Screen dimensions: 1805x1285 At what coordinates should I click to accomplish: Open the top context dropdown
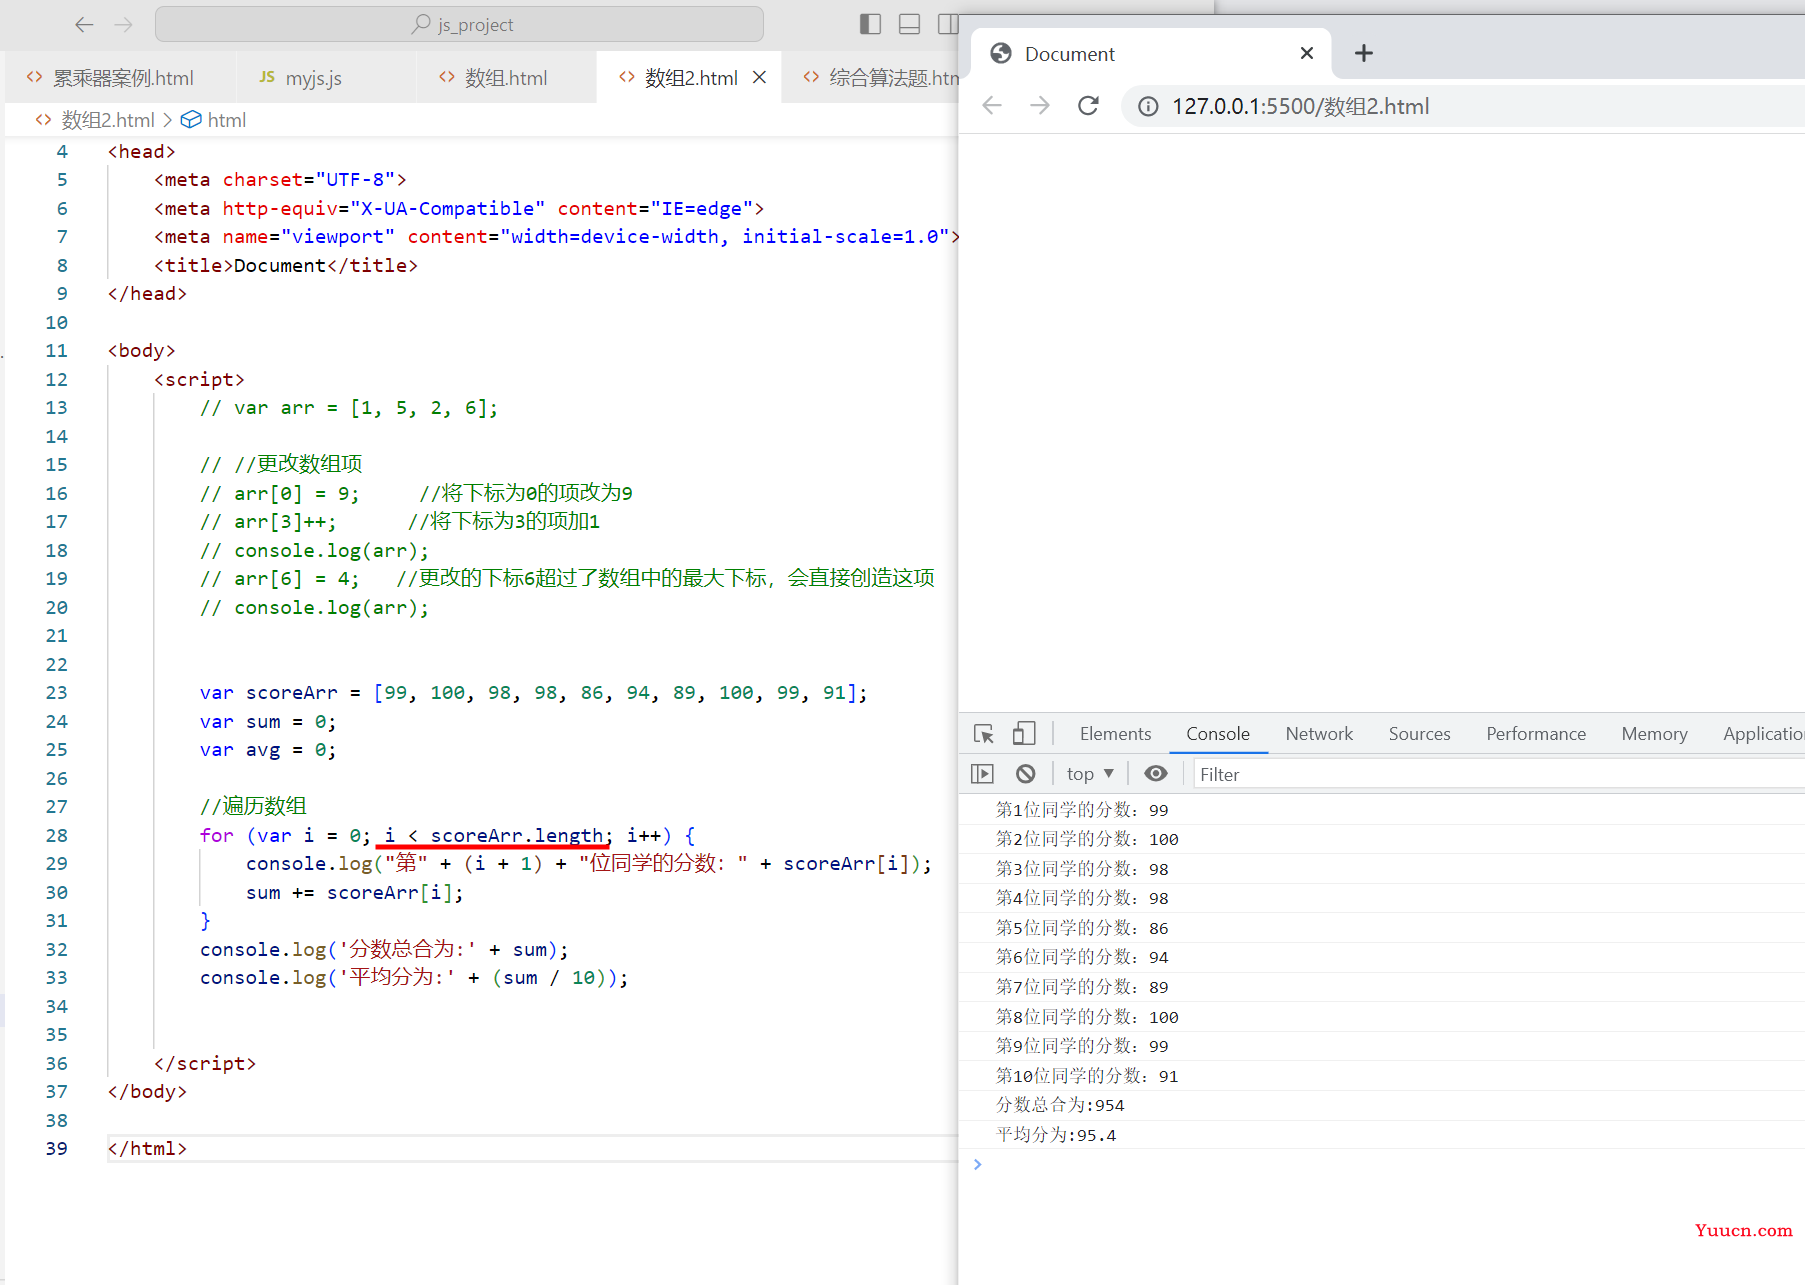tap(1090, 774)
